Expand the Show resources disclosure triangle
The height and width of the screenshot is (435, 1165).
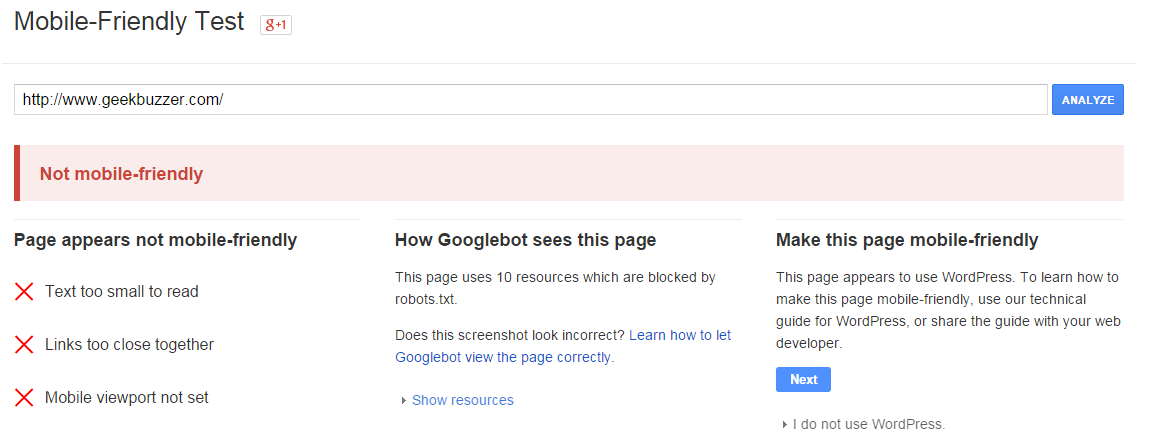(x=403, y=401)
